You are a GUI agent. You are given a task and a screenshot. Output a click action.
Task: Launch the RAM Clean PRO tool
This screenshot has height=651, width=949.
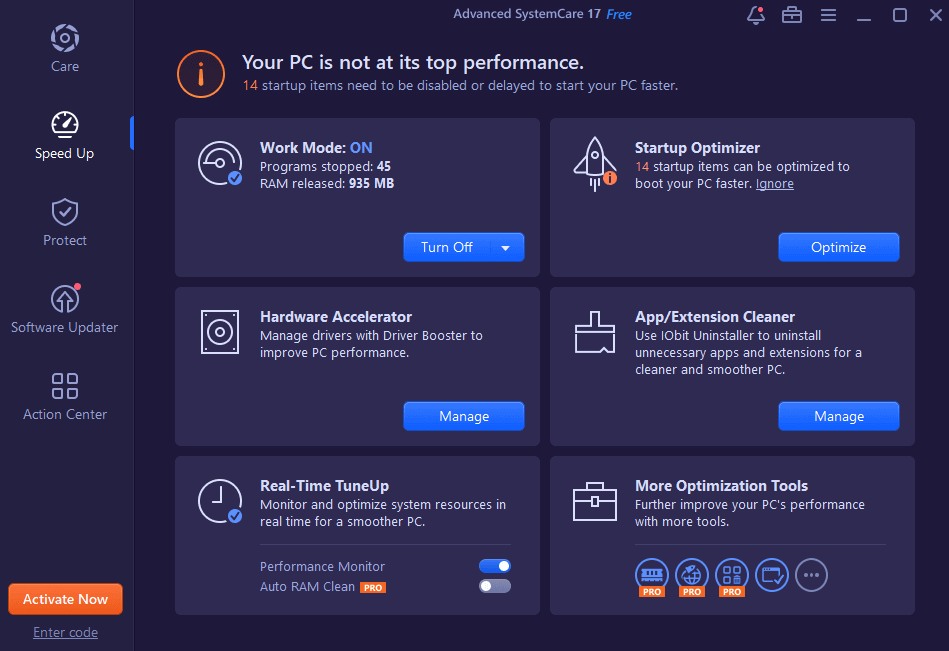[x=651, y=575]
